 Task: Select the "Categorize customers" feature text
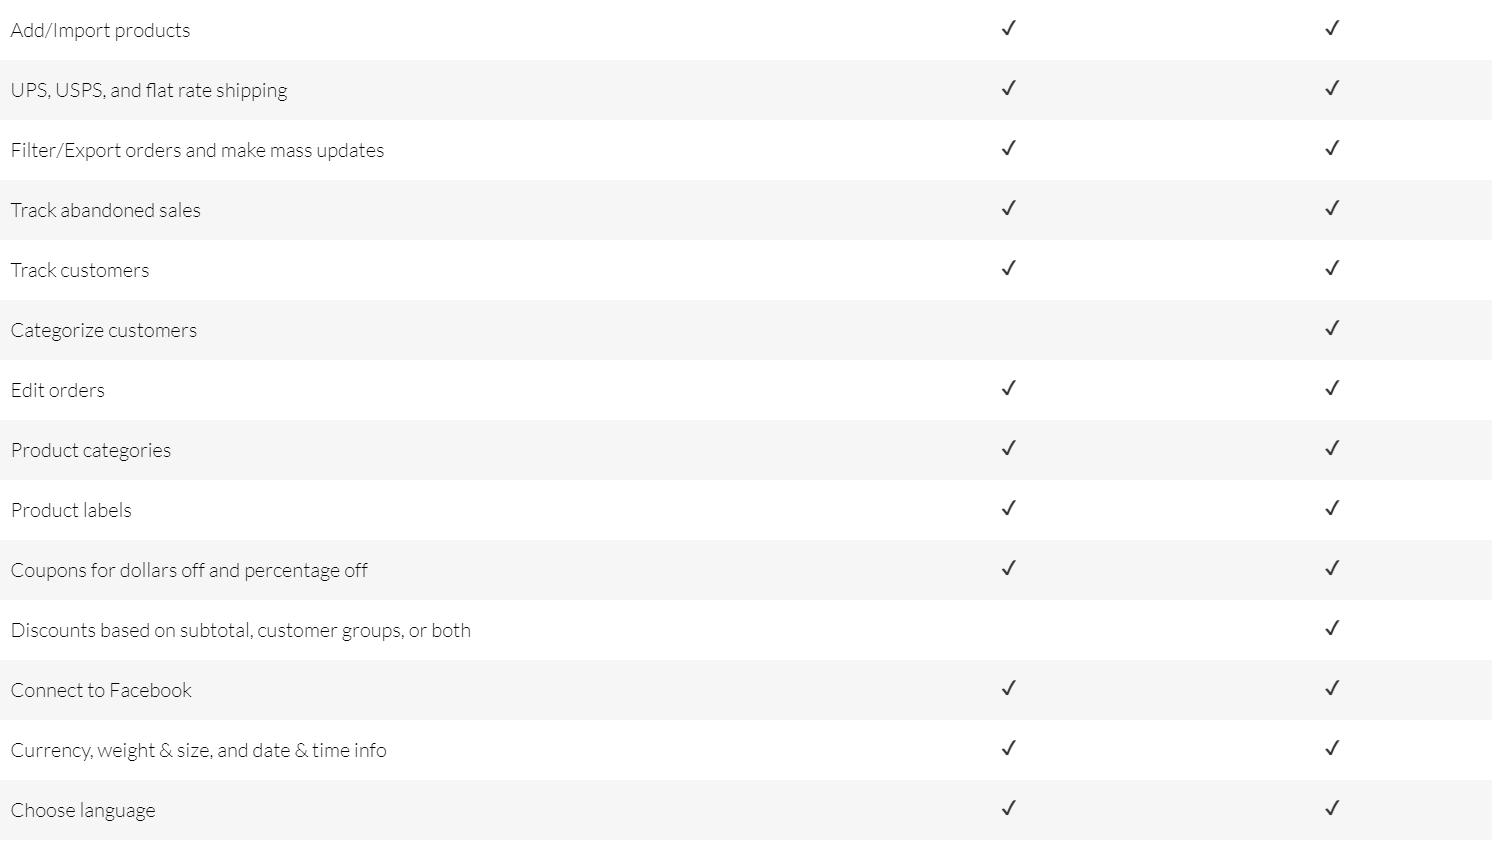coord(104,331)
